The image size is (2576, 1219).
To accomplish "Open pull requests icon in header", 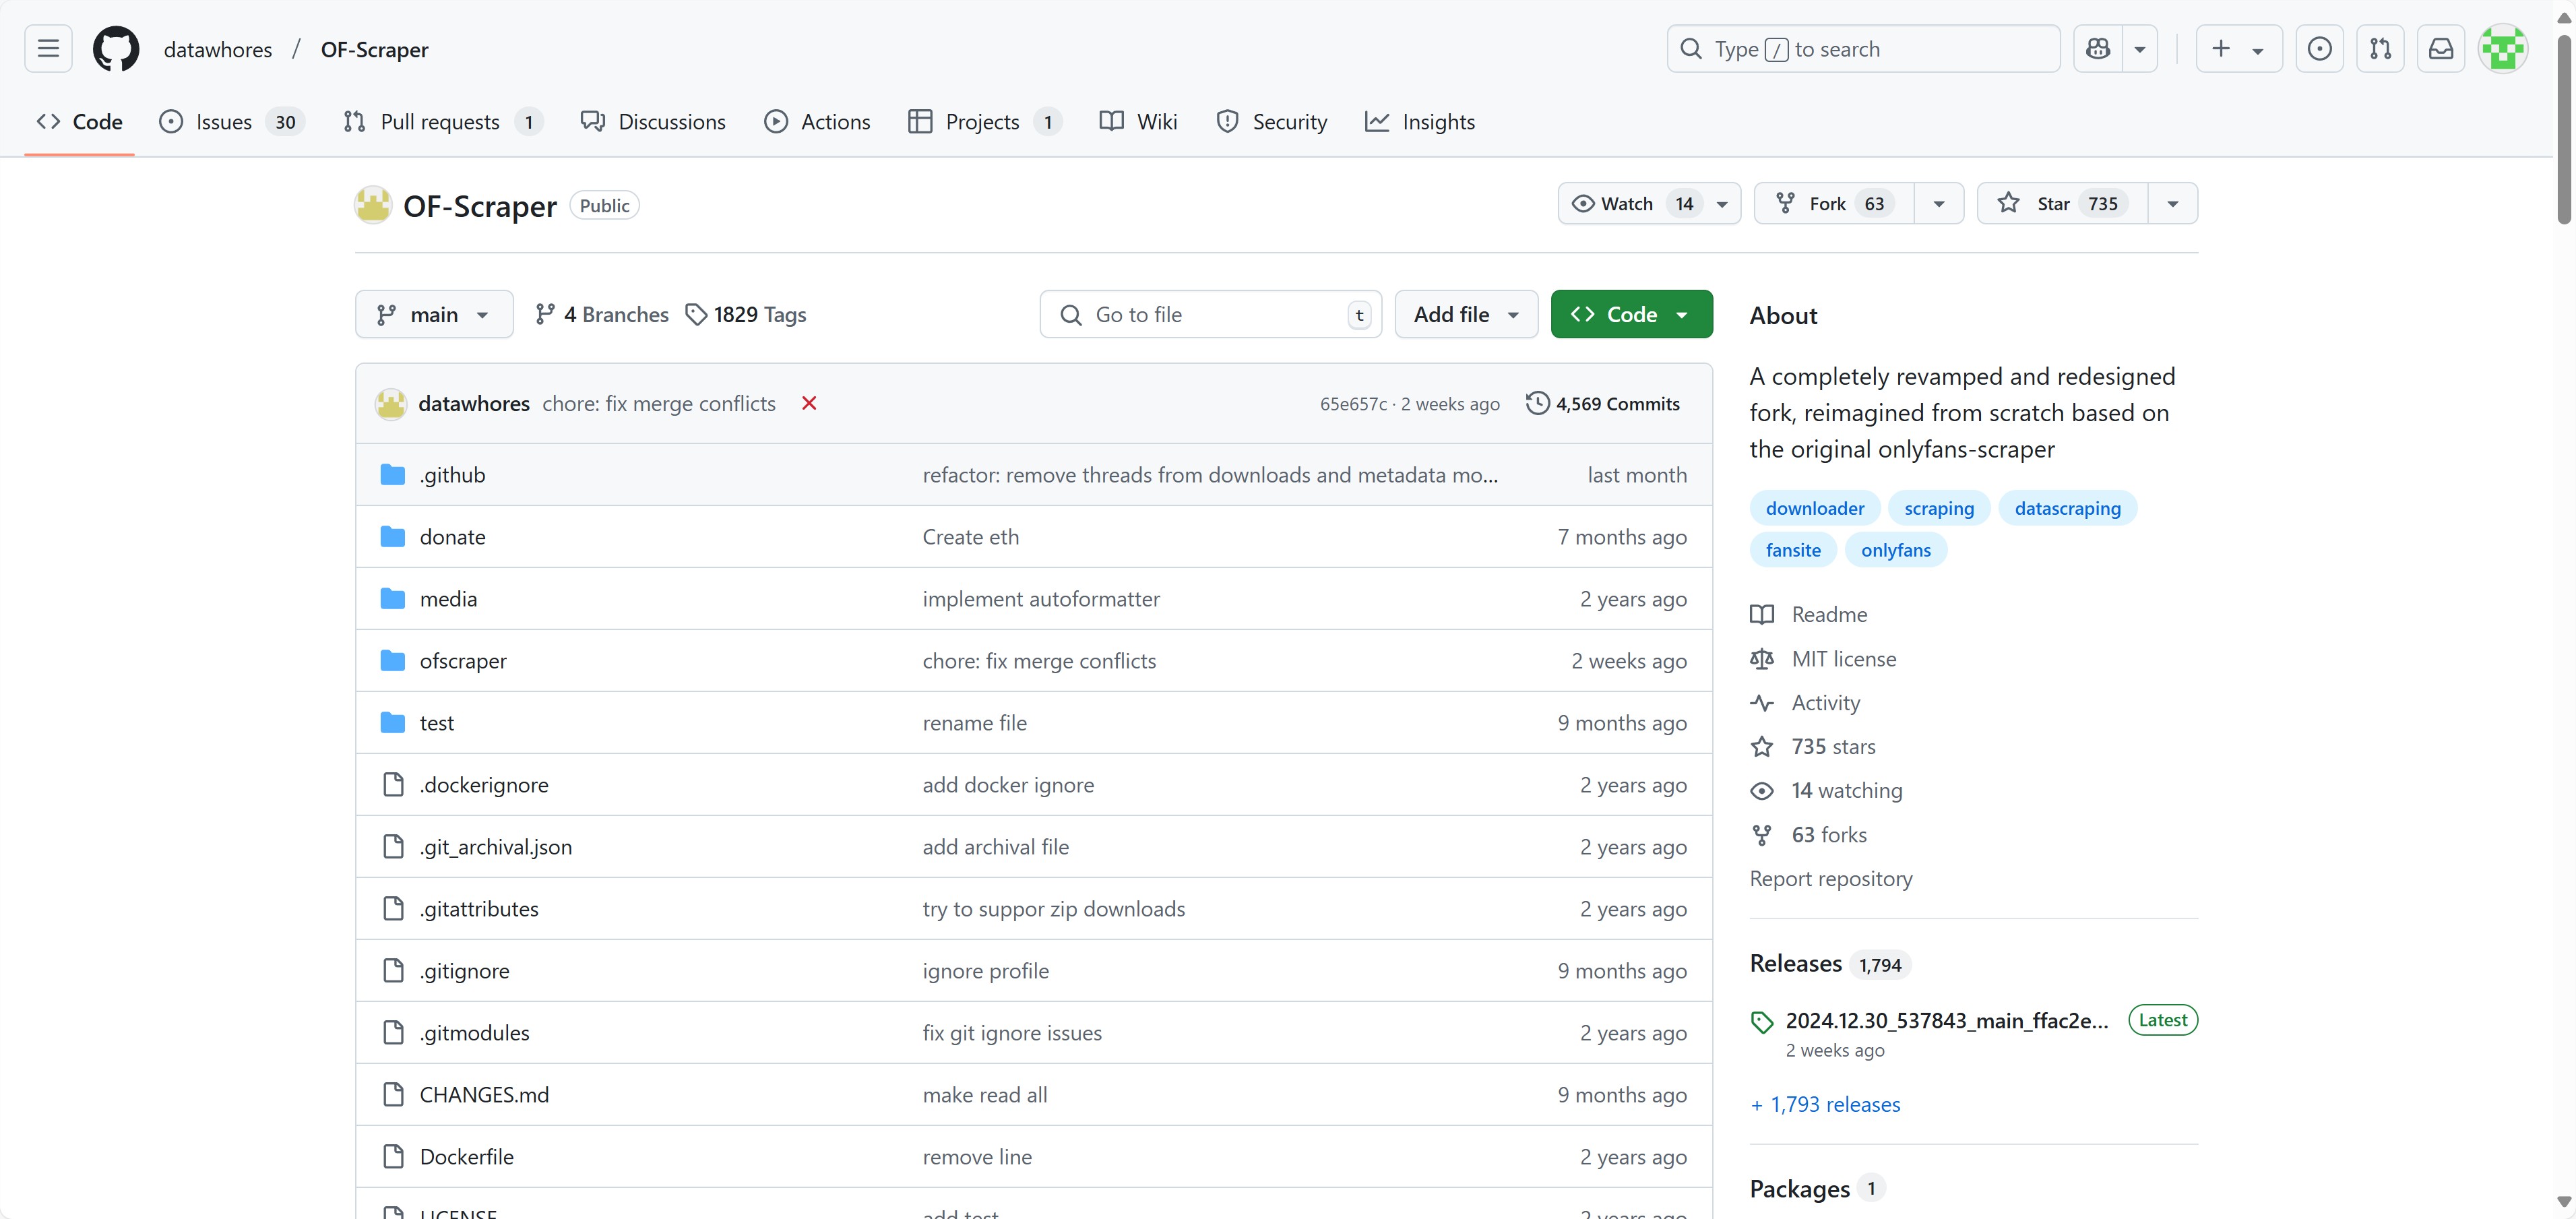I will click(2380, 49).
